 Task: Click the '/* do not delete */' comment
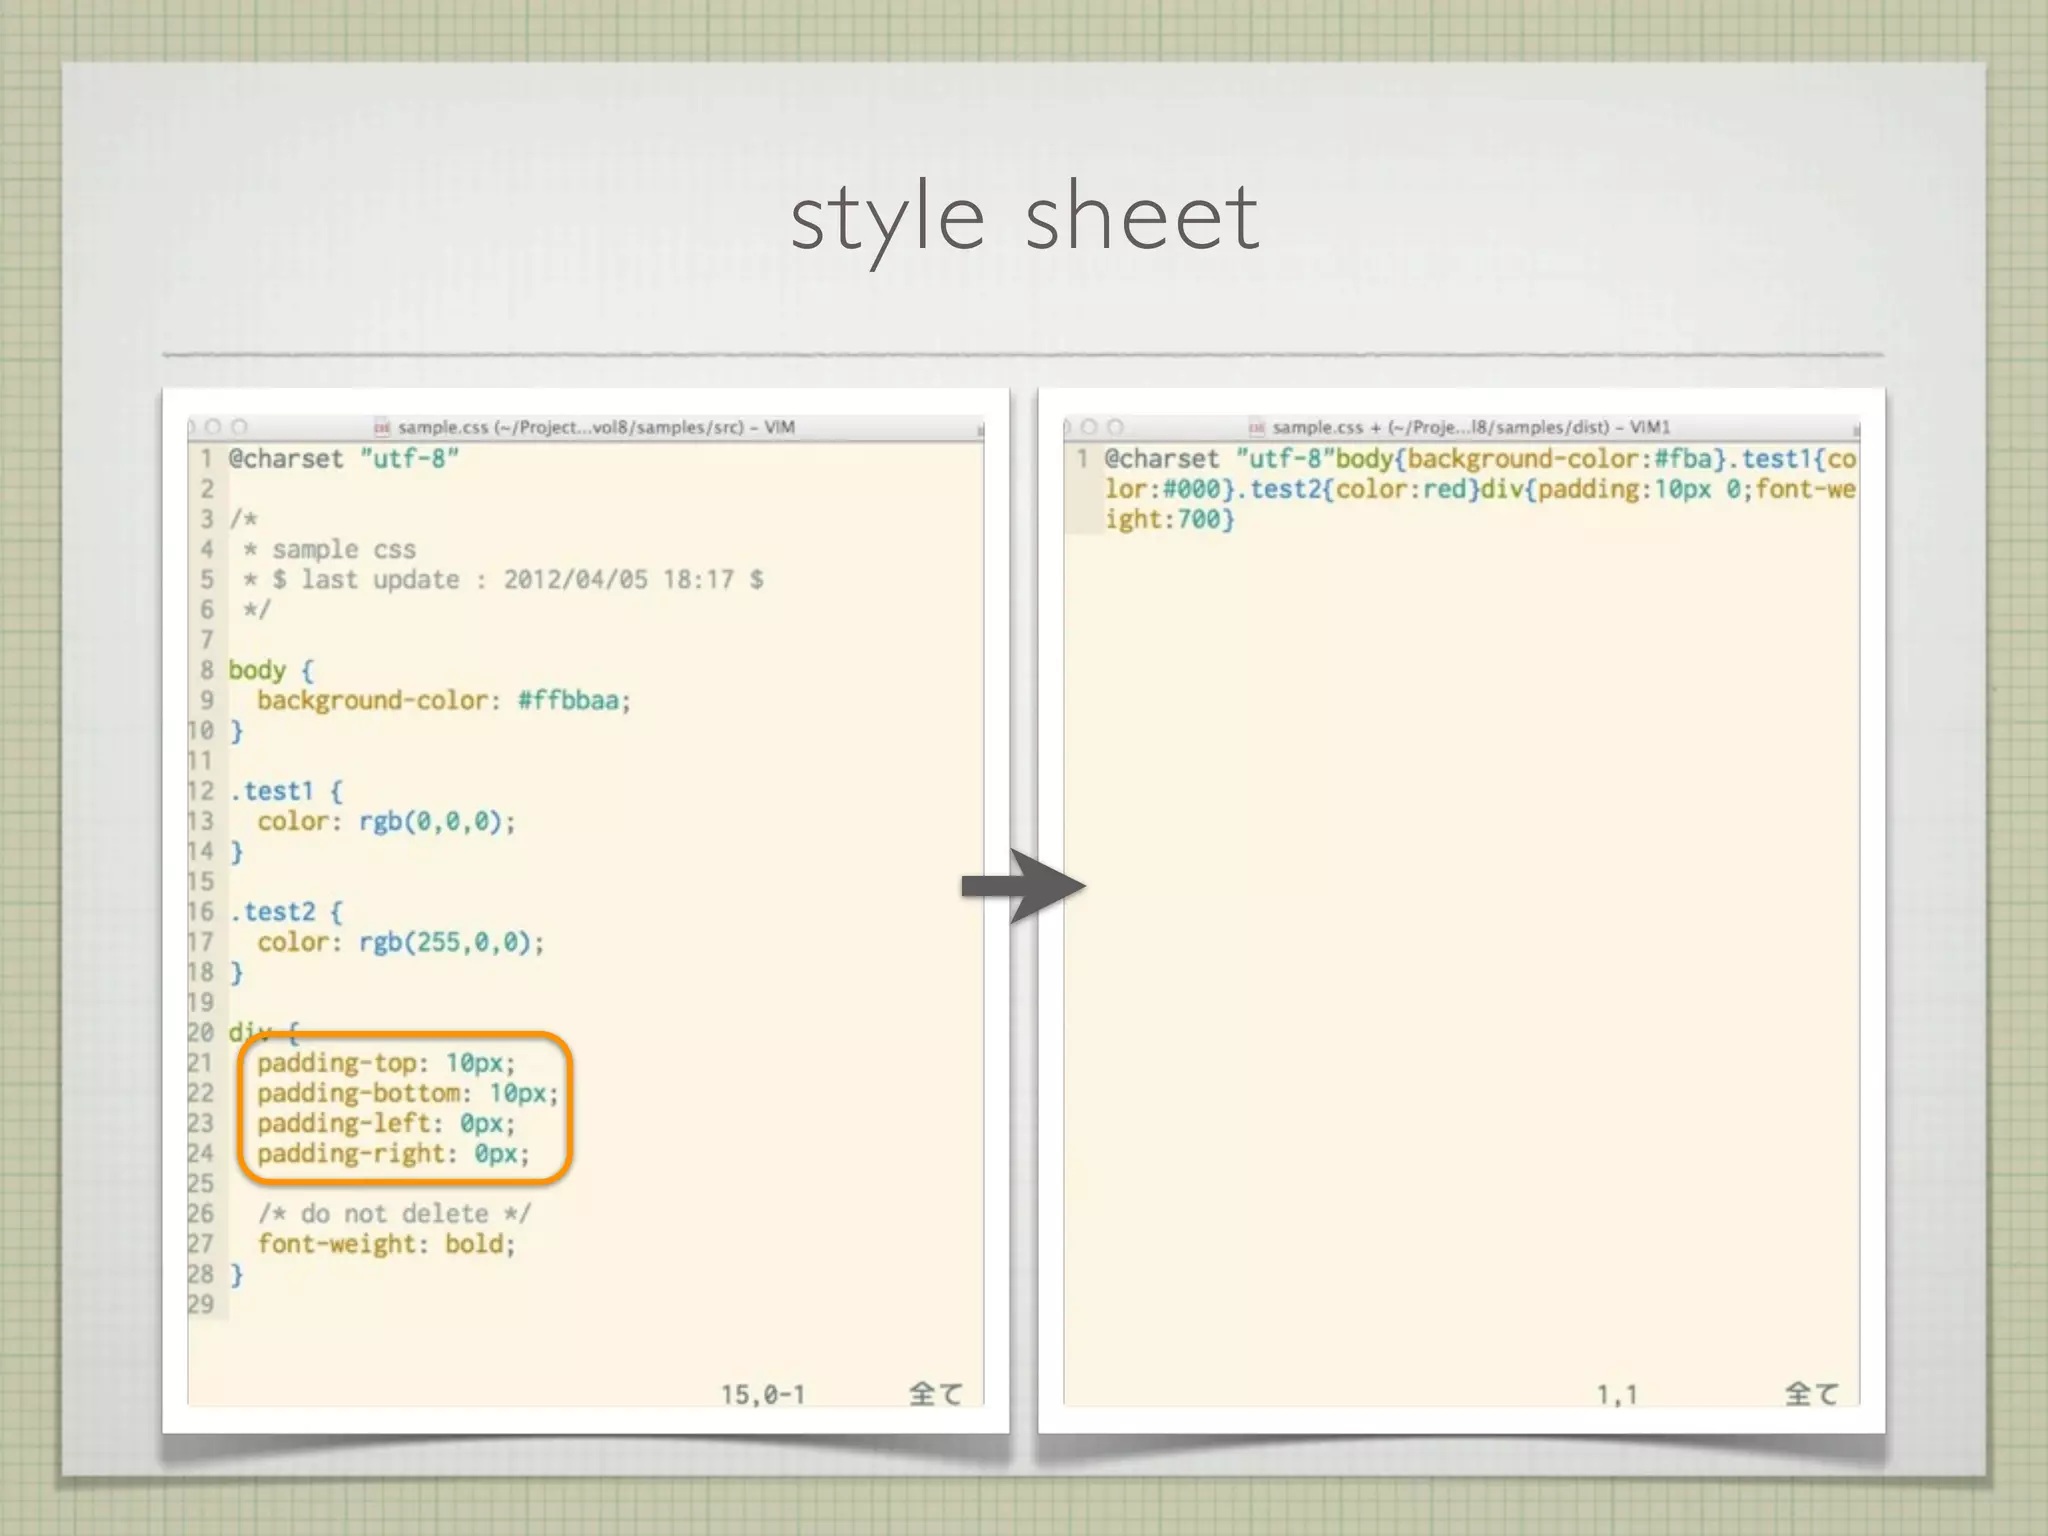click(395, 1214)
